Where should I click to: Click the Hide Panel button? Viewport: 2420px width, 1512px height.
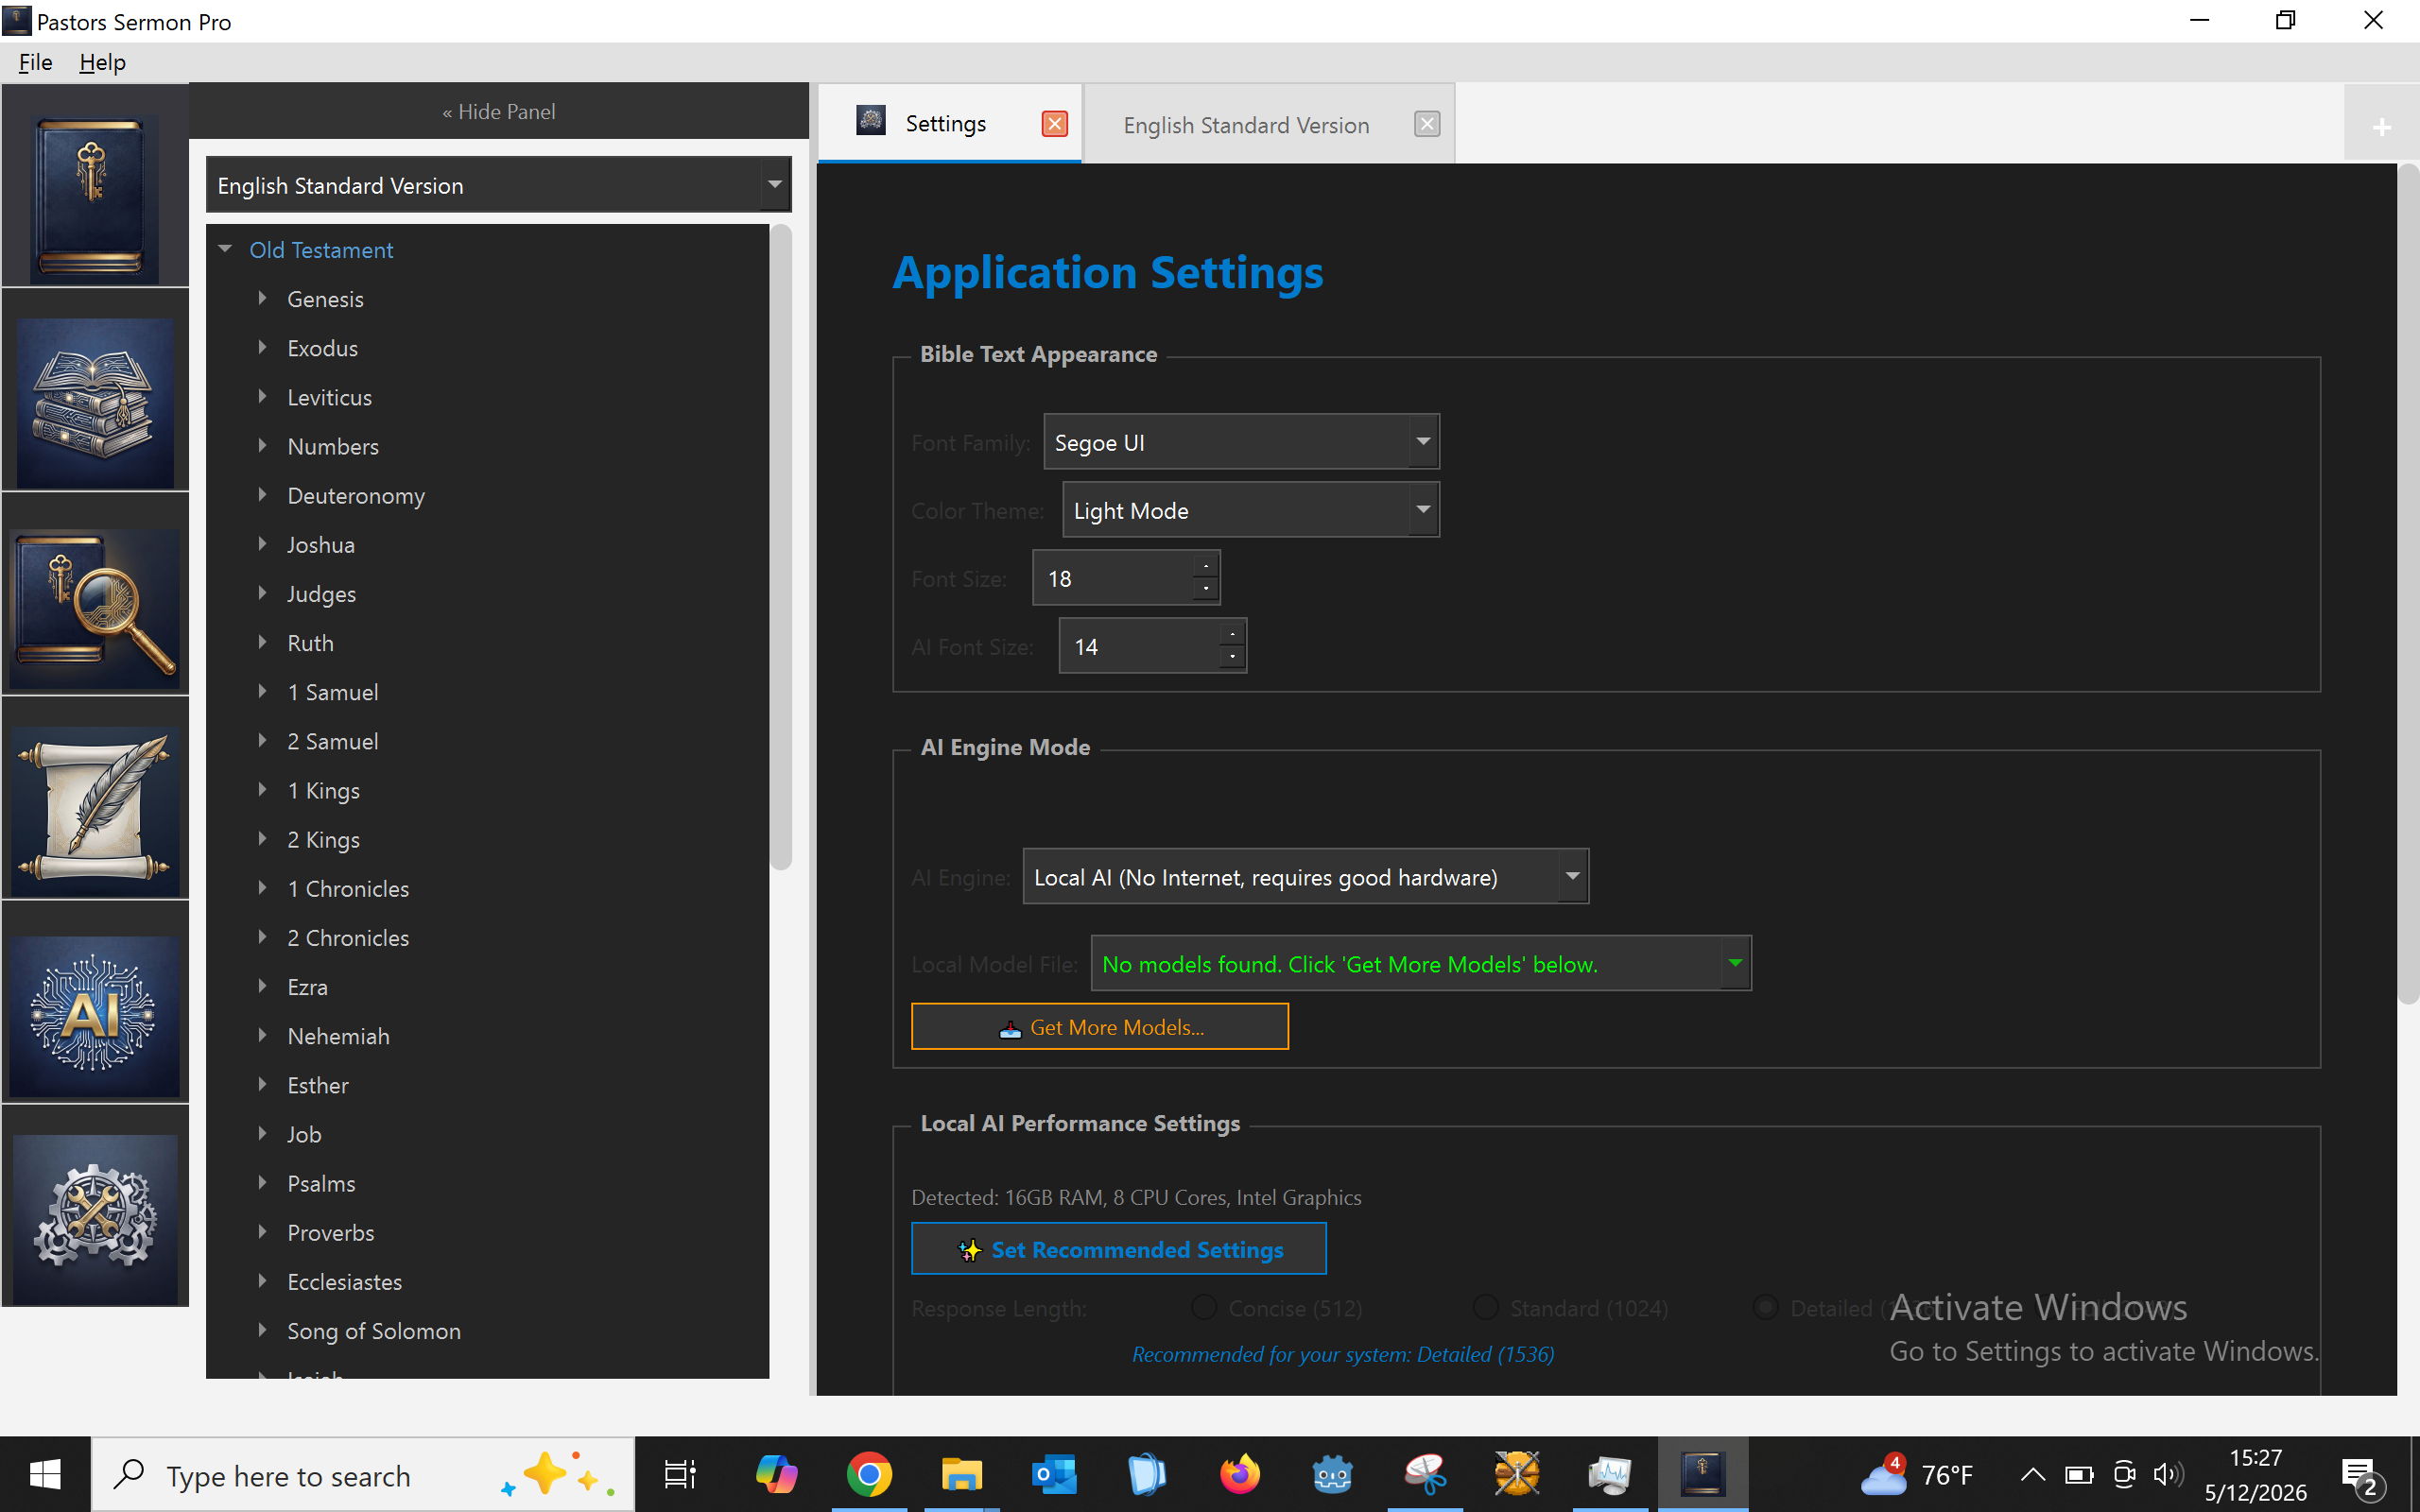click(498, 111)
